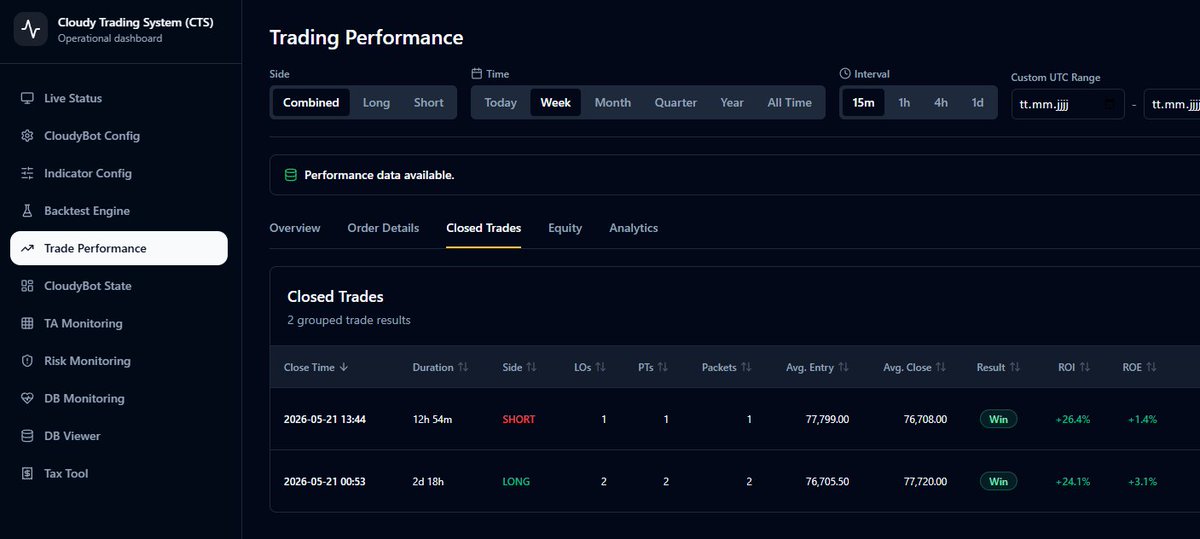Viewport: 1200px width, 539px height.
Task: Open Live Status in the sidebar
Action: pyautogui.click(x=119, y=98)
